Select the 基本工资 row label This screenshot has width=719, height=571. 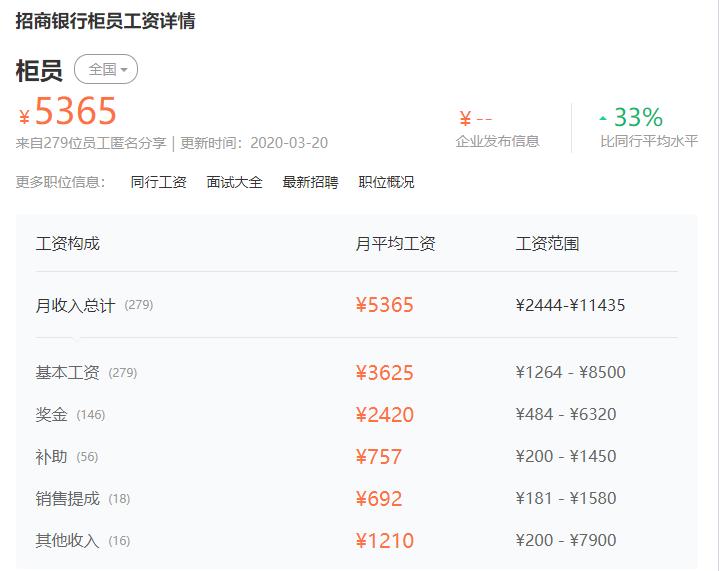pos(67,372)
